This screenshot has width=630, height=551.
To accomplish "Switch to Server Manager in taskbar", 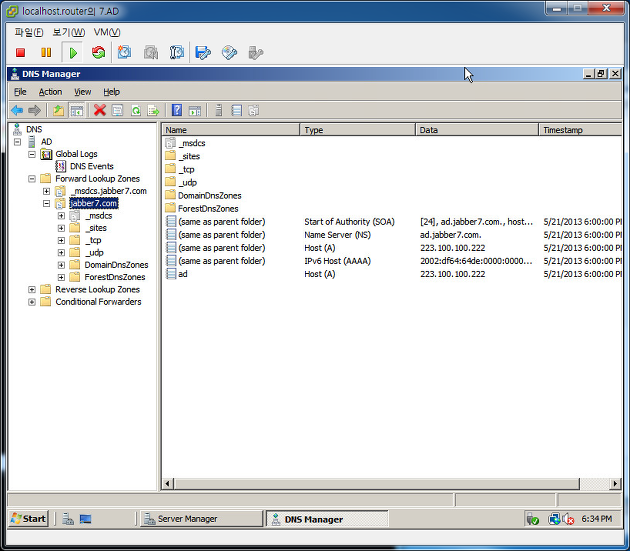I will 200,519.
